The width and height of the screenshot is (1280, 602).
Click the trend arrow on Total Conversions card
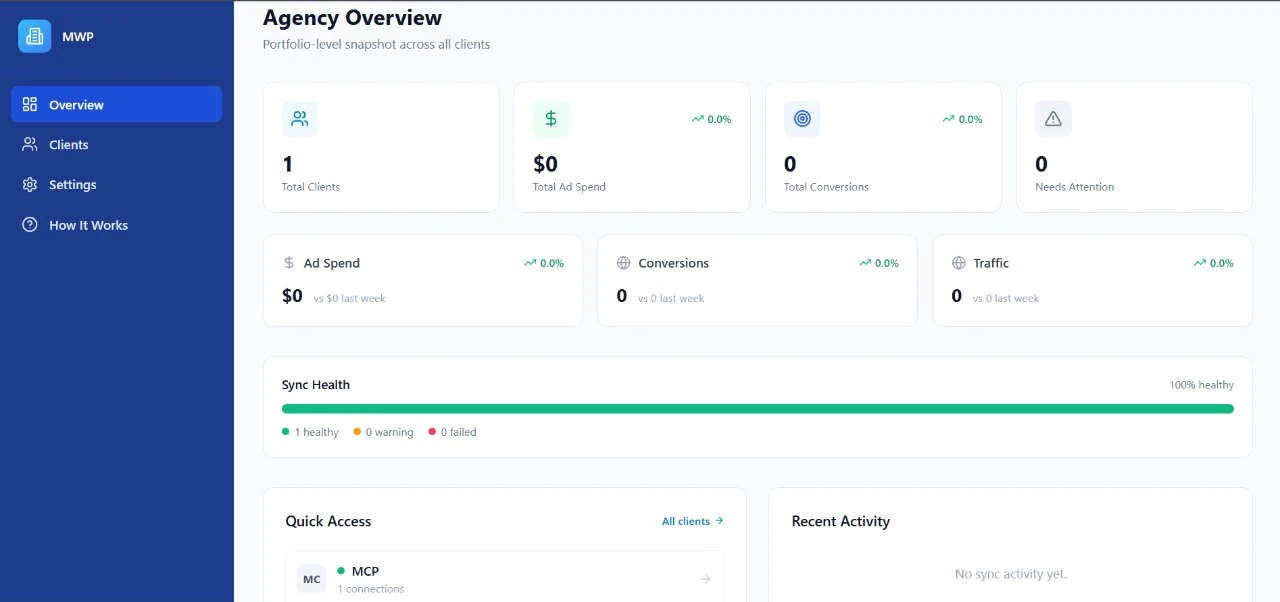948,119
